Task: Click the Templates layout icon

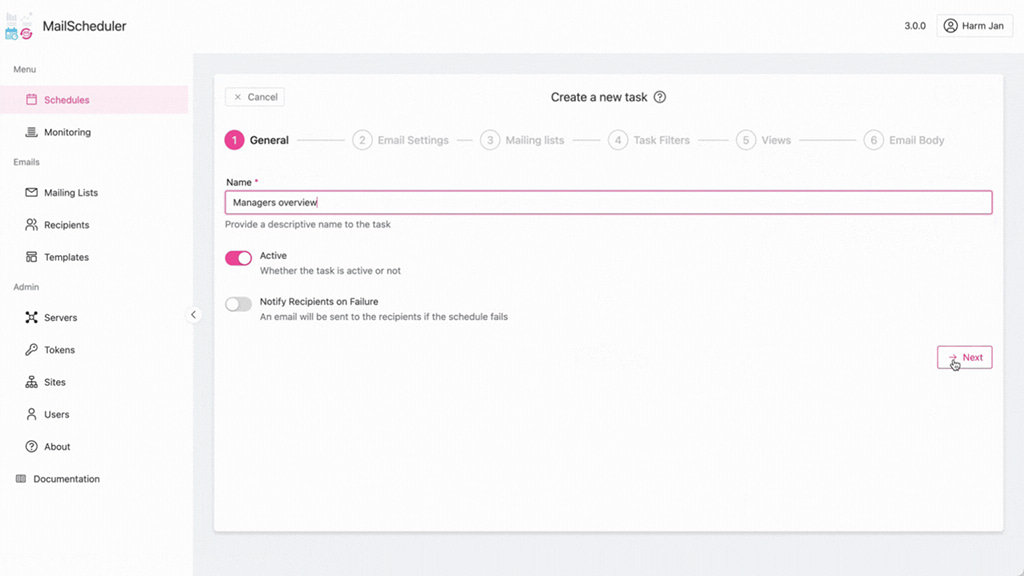Action: click(31, 257)
